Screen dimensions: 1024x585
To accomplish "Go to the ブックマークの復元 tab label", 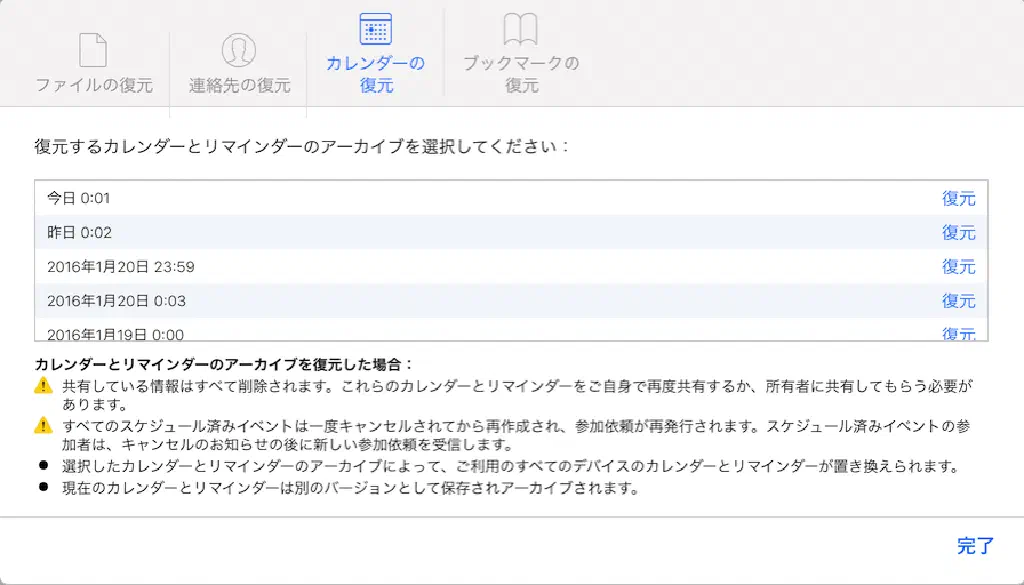I will coord(520,74).
